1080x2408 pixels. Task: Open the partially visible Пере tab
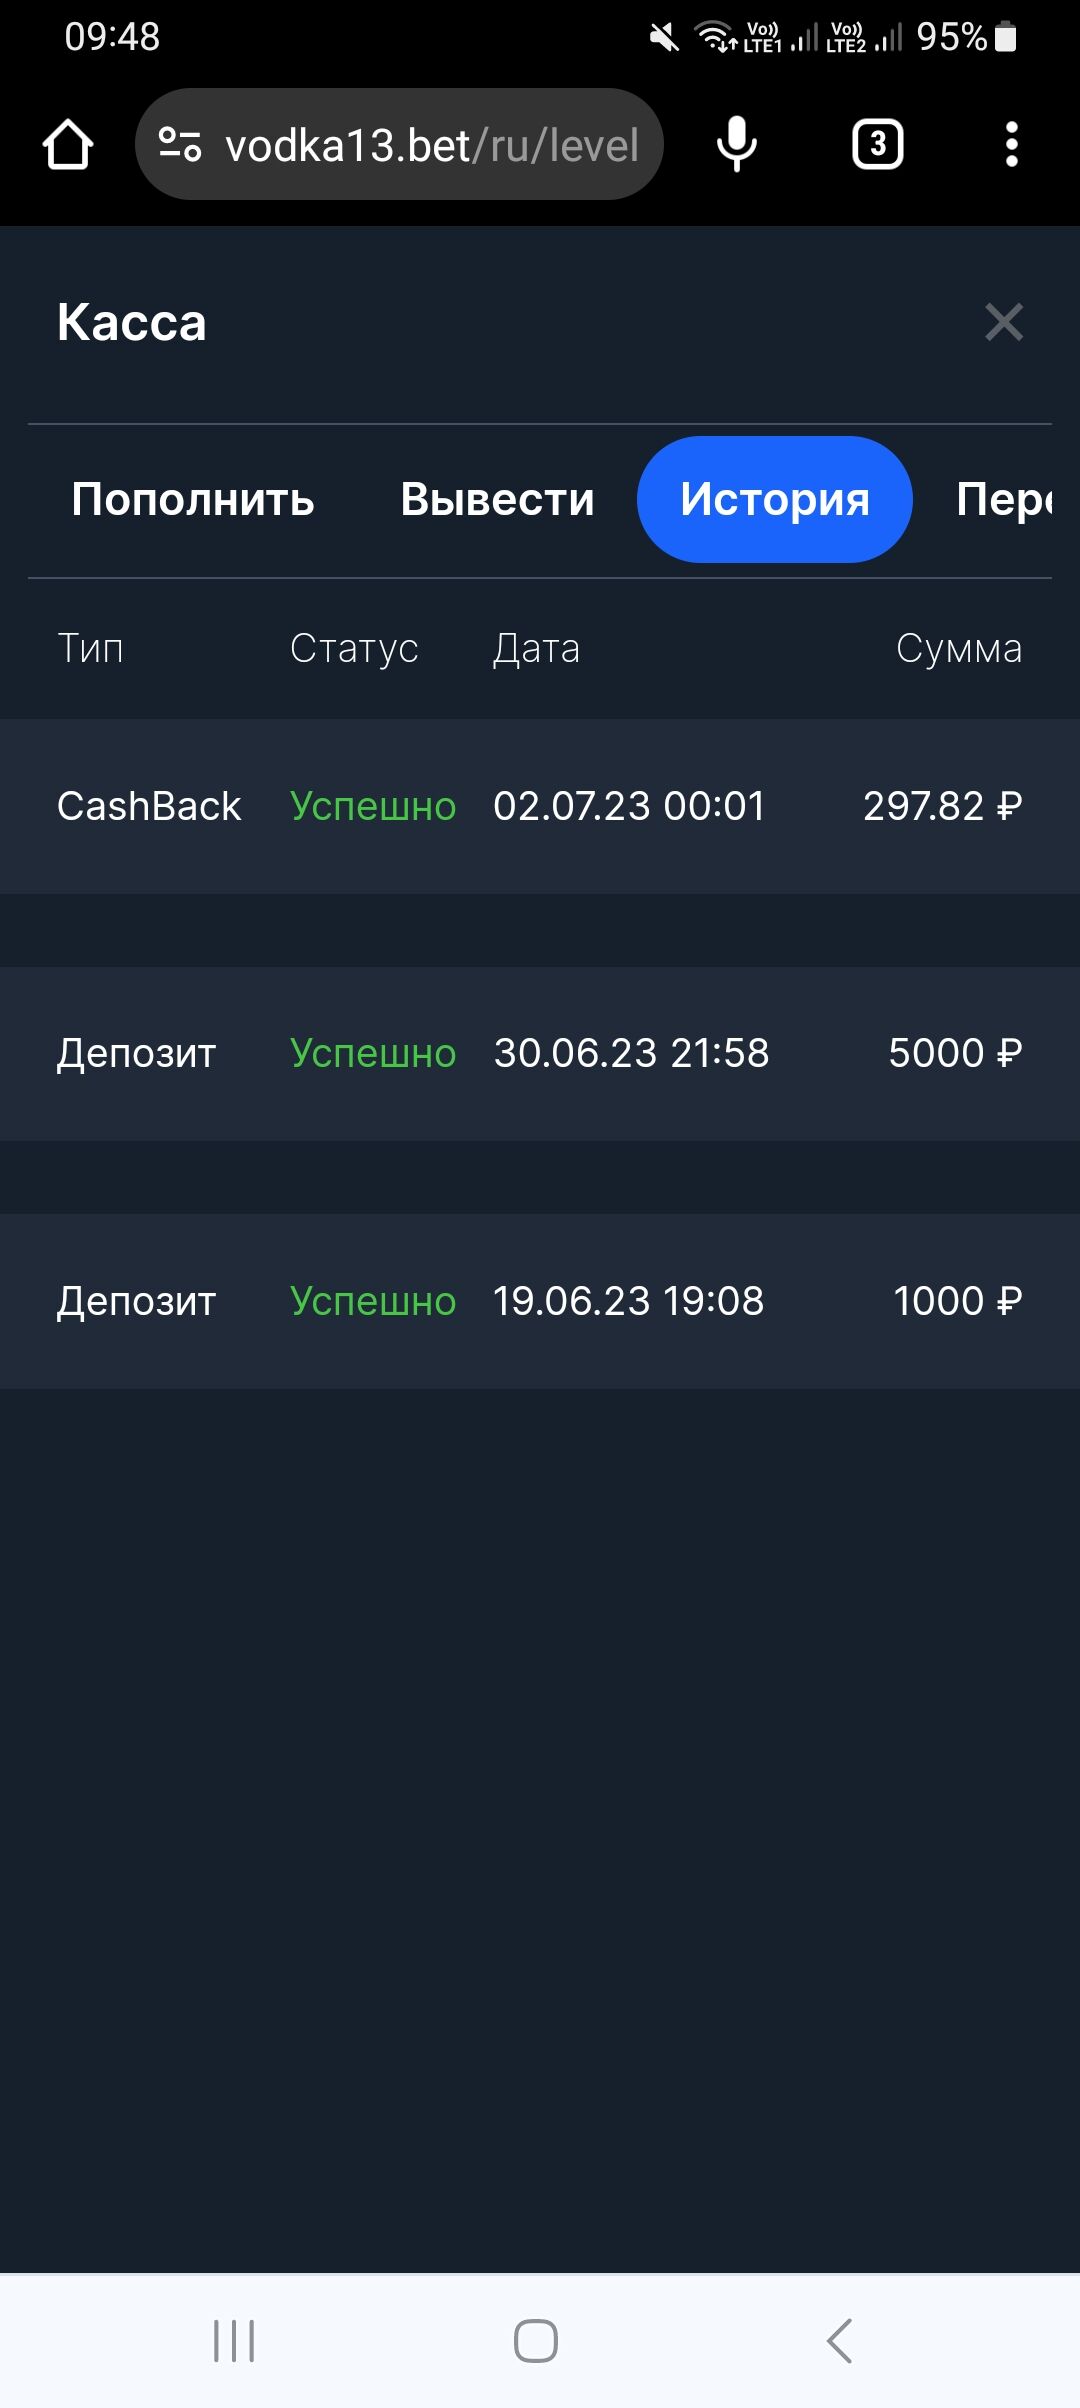pyautogui.click(x=1003, y=499)
